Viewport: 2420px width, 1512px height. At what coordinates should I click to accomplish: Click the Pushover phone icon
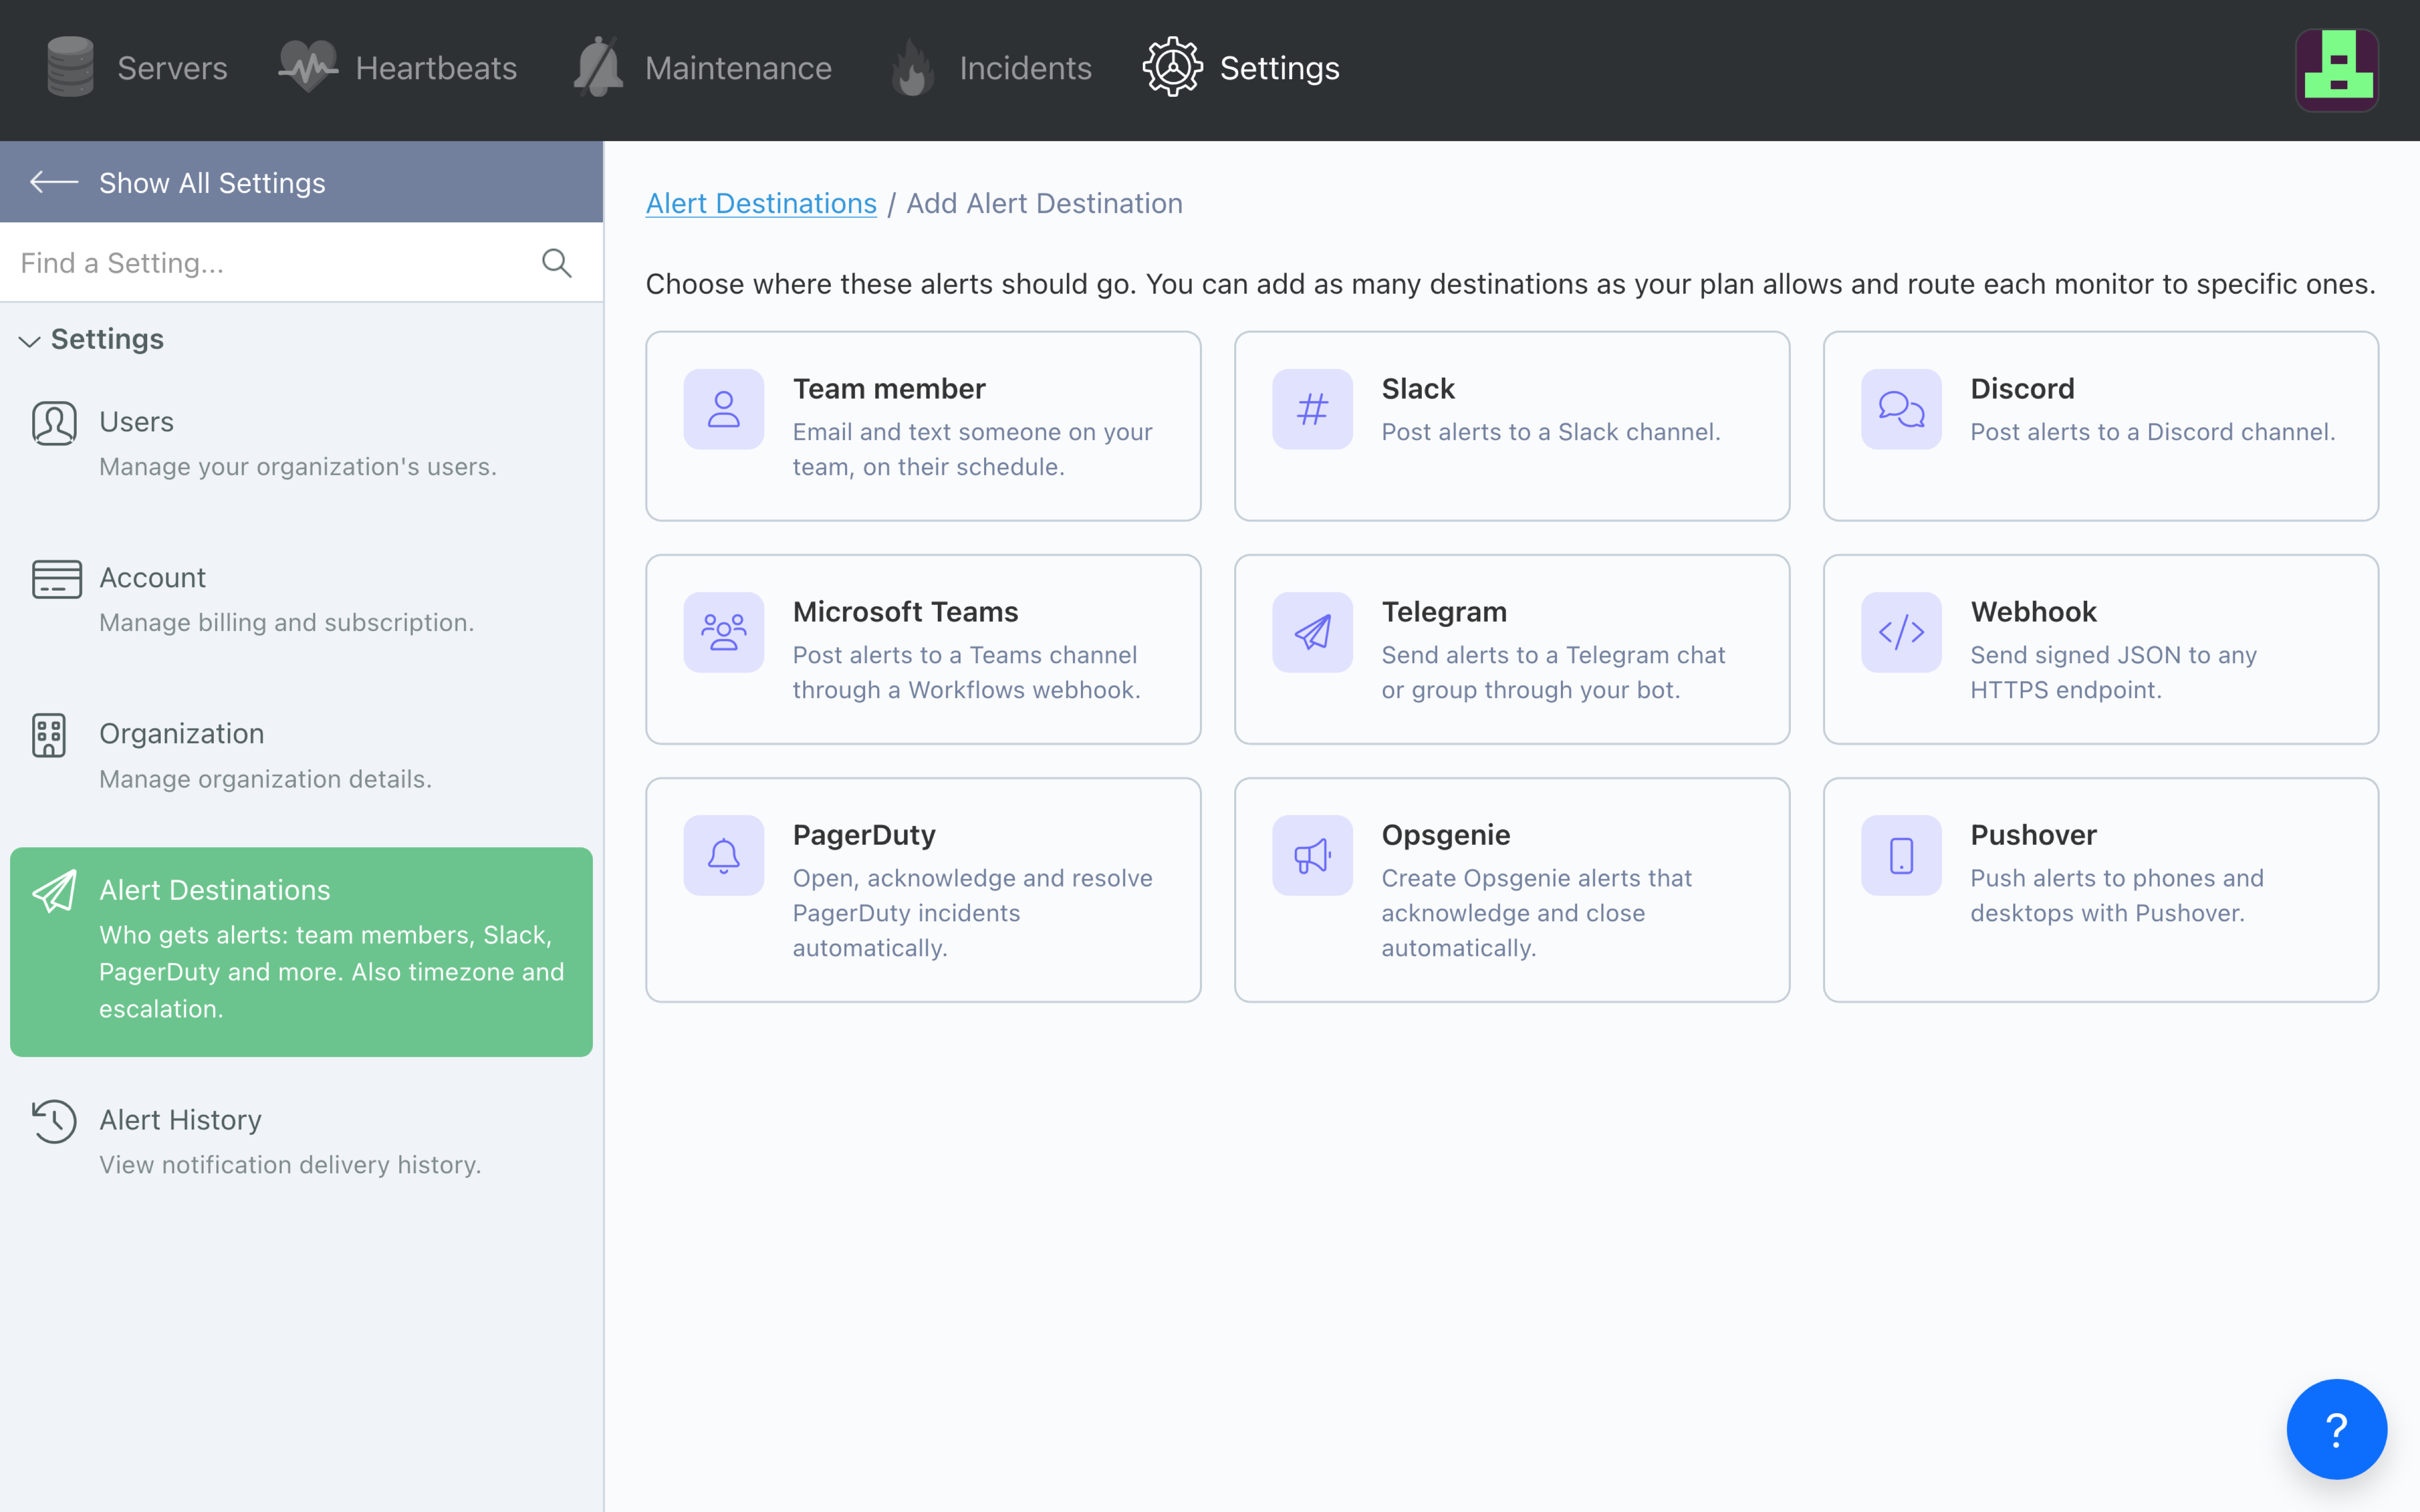coord(1901,855)
